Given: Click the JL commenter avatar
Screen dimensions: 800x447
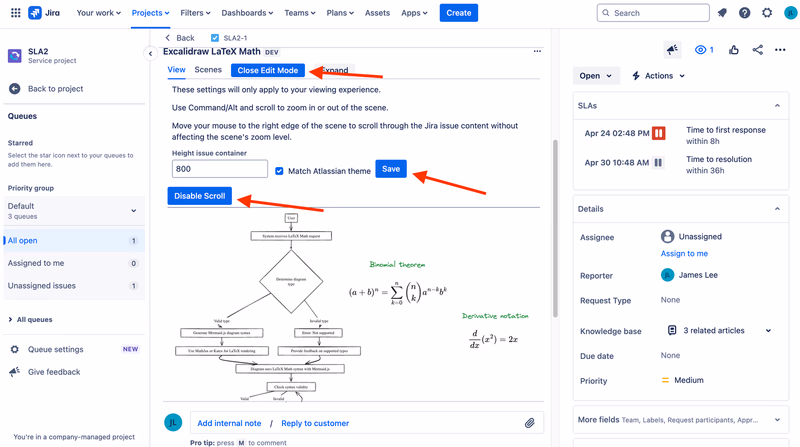Looking at the screenshot, I should coord(173,423).
